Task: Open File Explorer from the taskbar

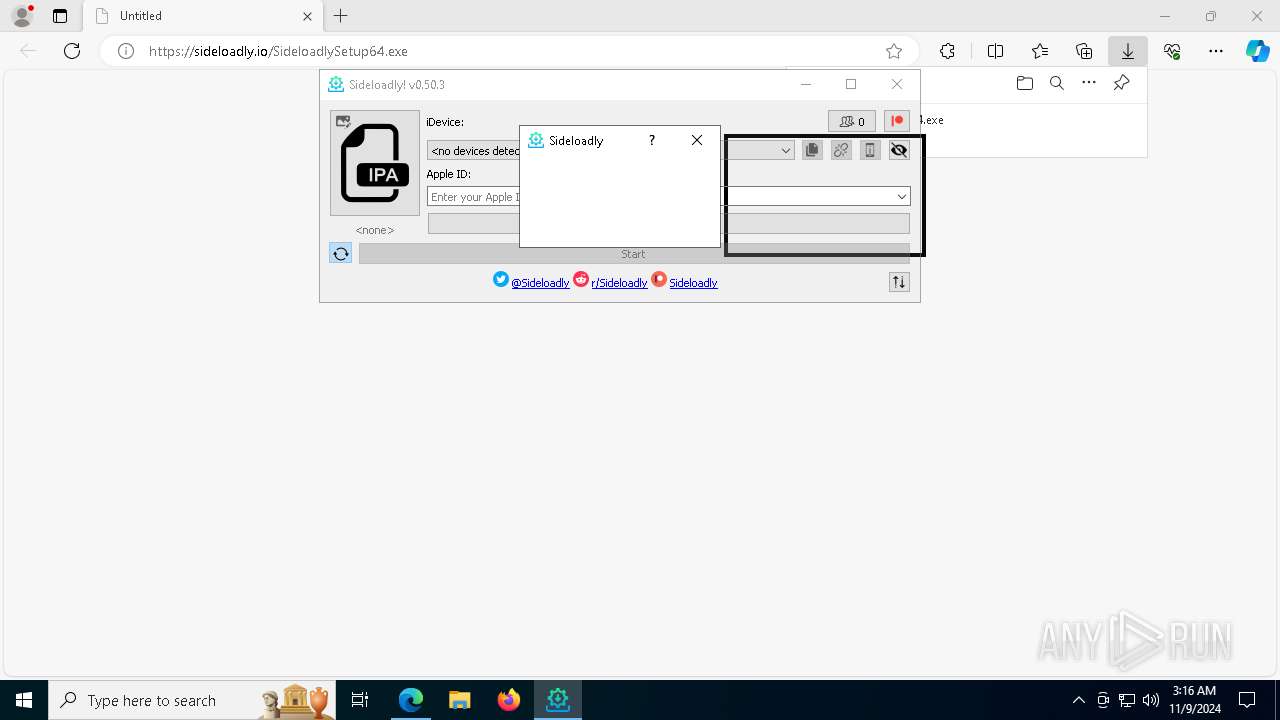Action: pyautogui.click(x=459, y=700)
